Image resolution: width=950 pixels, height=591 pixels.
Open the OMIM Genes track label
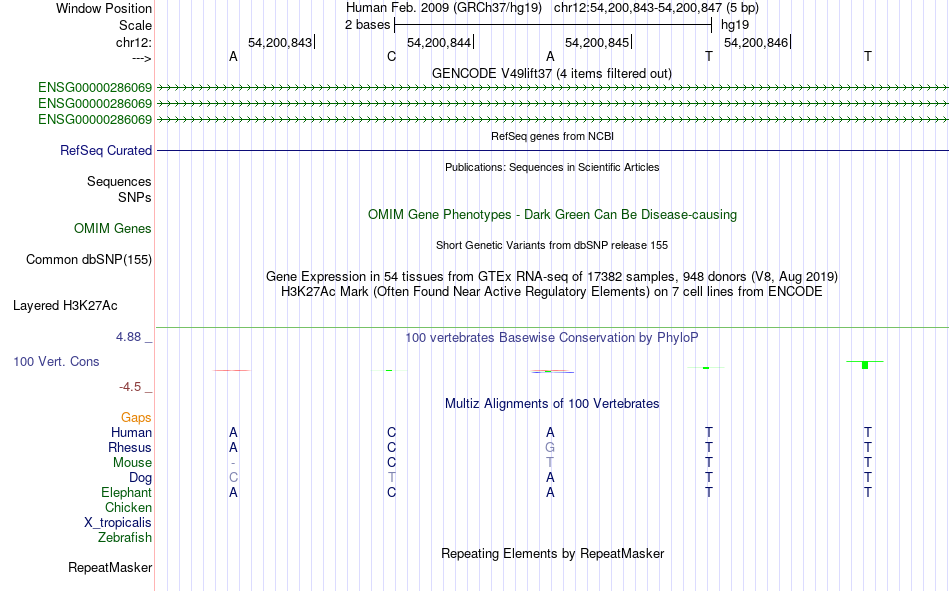(x=112, y=229)
